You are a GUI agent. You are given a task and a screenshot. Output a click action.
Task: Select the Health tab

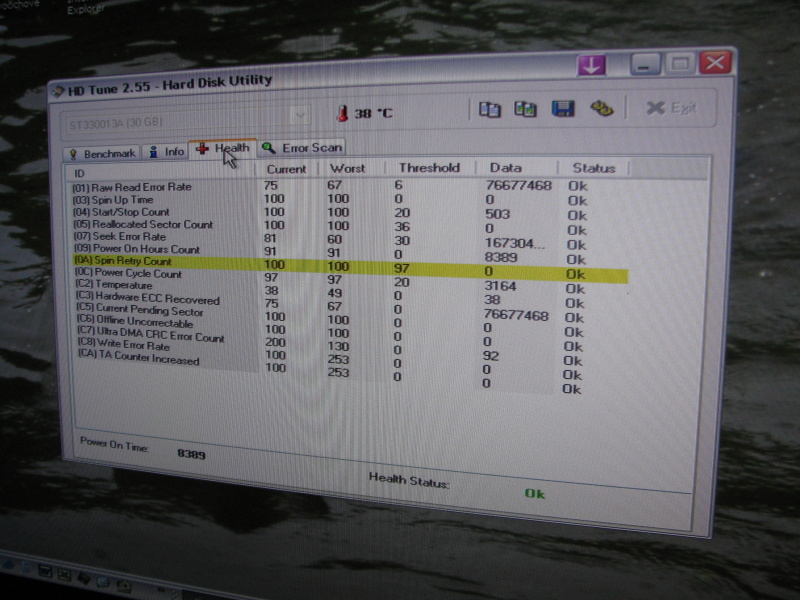[223, 149]
